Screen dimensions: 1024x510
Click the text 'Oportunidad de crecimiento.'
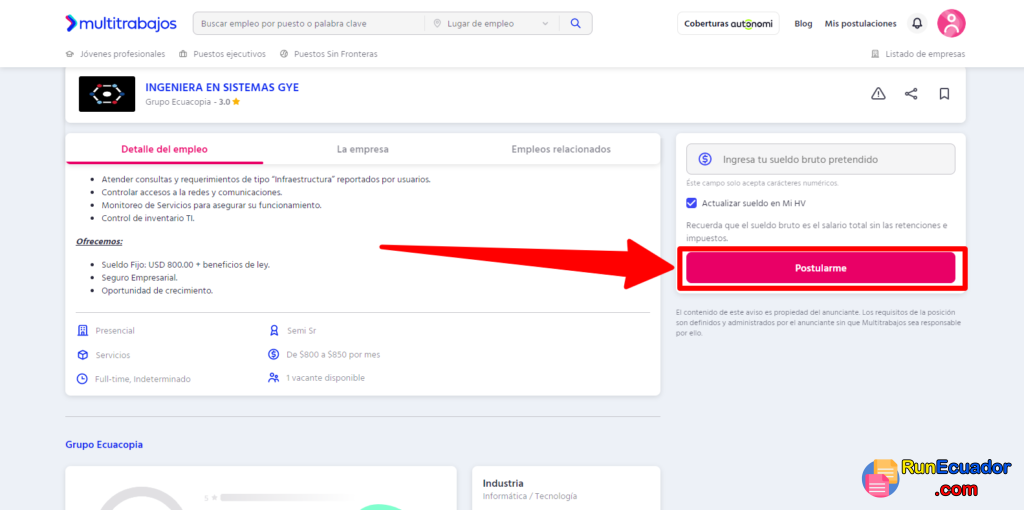pos(157,290)
